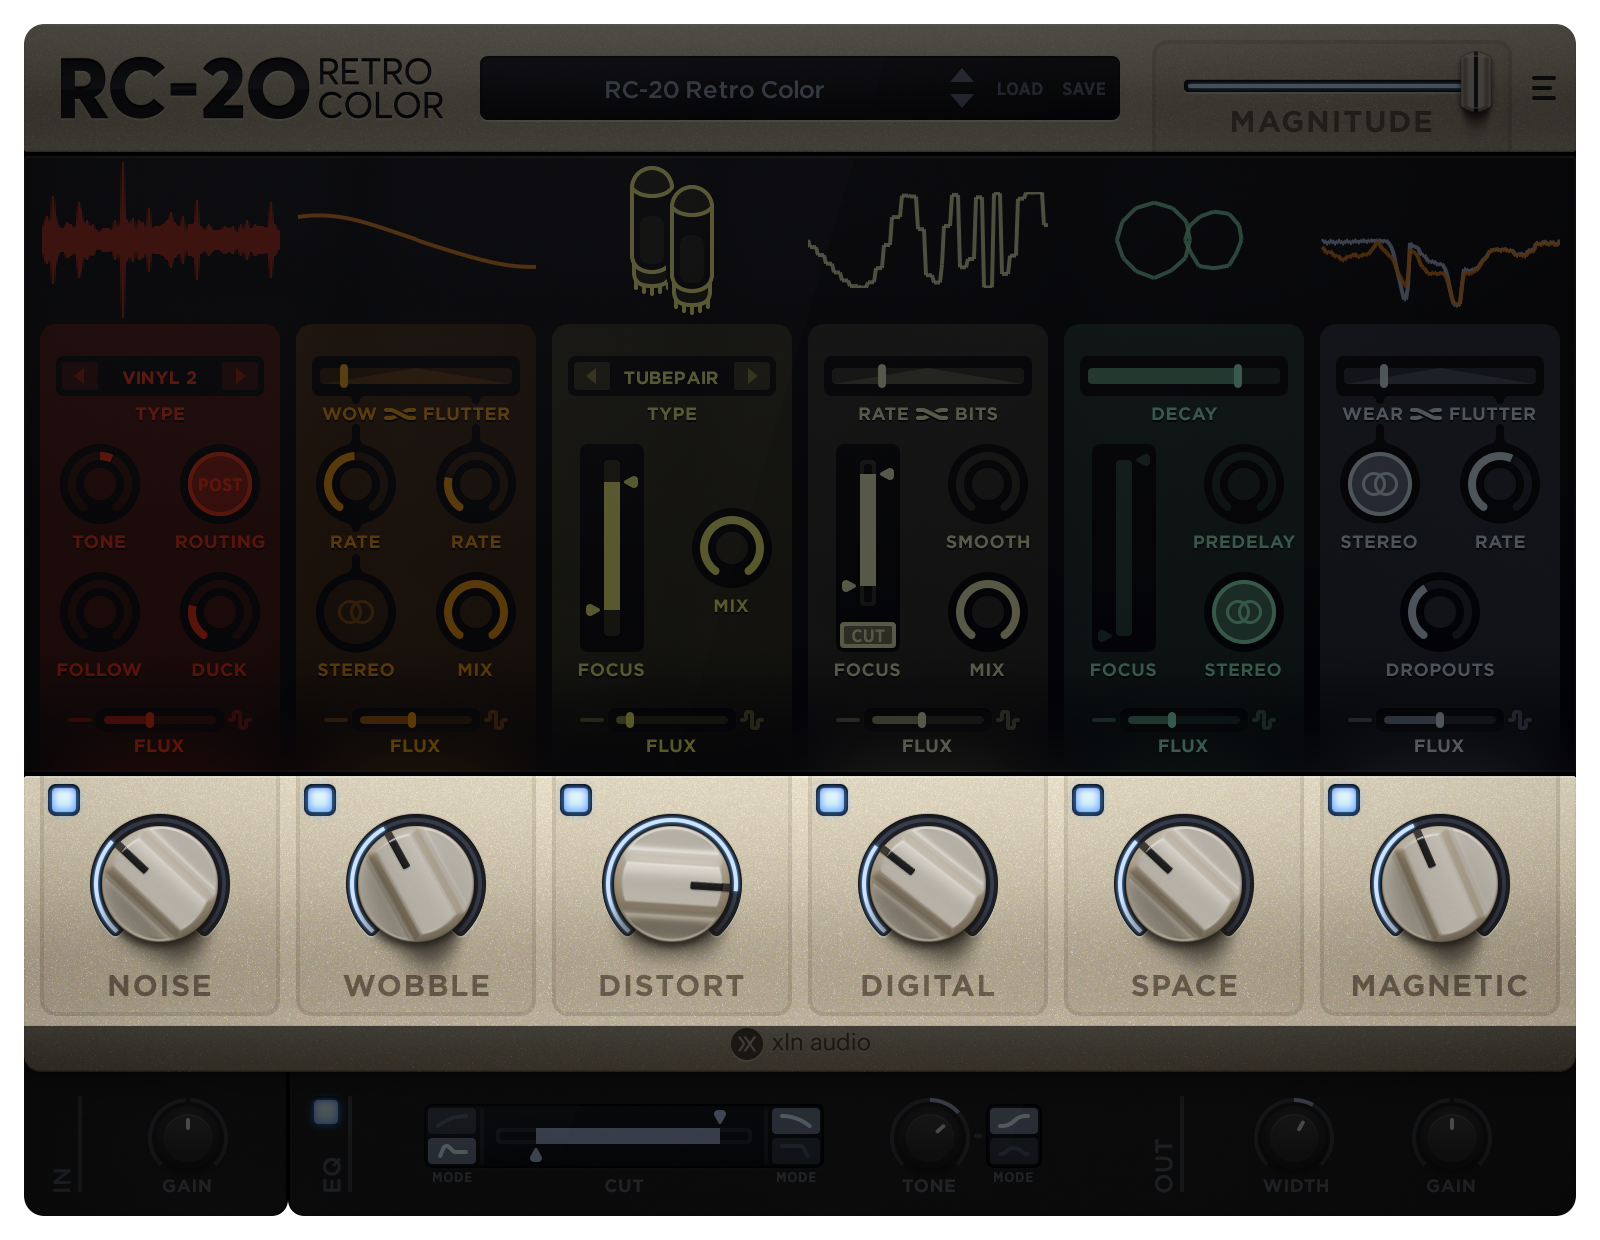Click the Wobble flutter RATE knob
The width and height of the screenshot is (1600, 1240).
point(476,484)
